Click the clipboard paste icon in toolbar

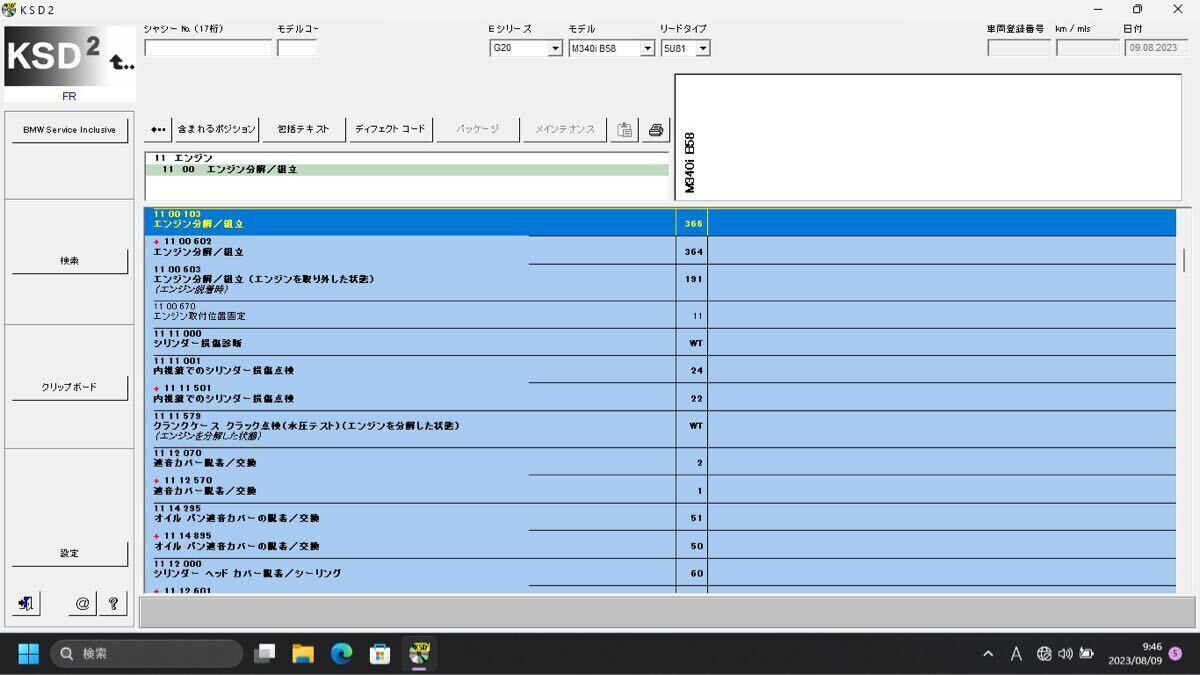625,130
